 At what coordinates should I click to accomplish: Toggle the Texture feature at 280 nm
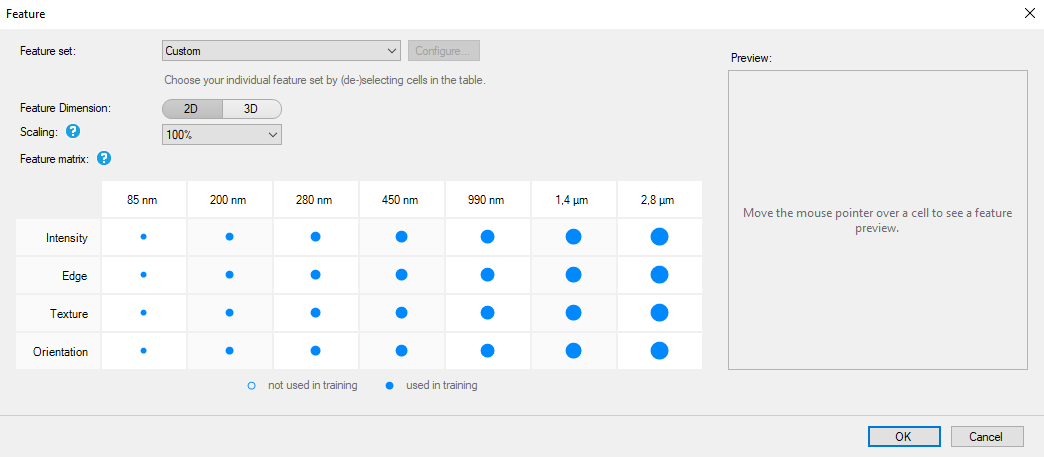coord(316,312)
